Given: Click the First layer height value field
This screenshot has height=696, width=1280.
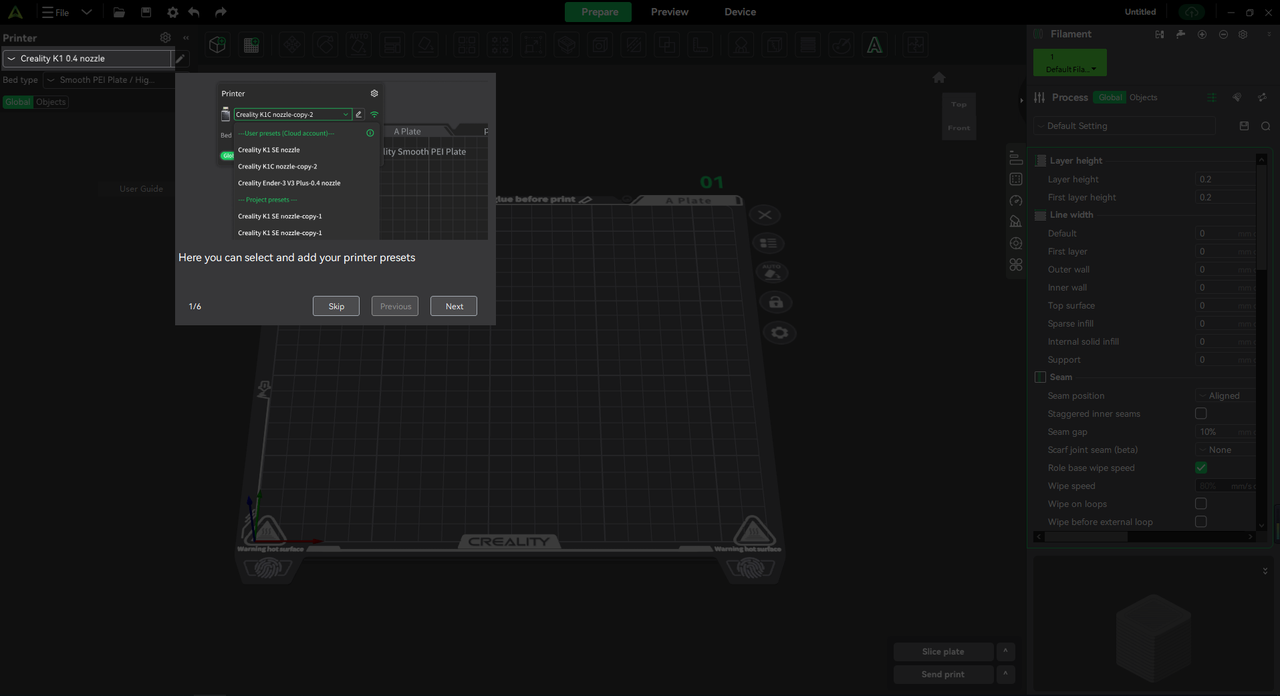Looking at the screenshot, I should 1225,198.
